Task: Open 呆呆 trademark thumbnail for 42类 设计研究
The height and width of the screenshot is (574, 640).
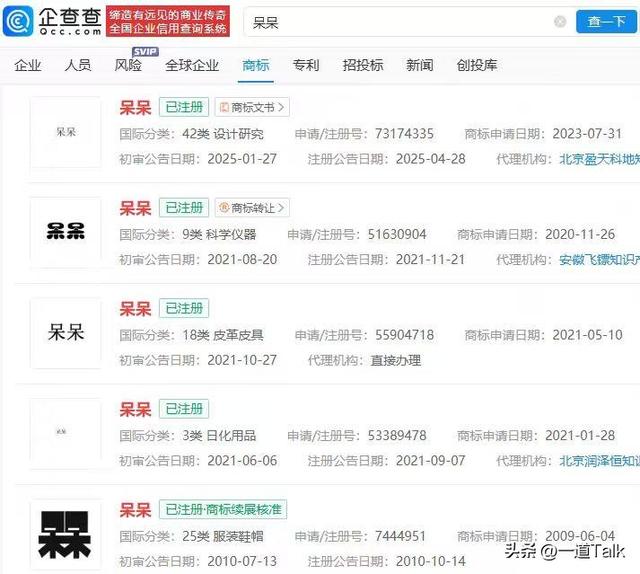Action: point(66,132)
